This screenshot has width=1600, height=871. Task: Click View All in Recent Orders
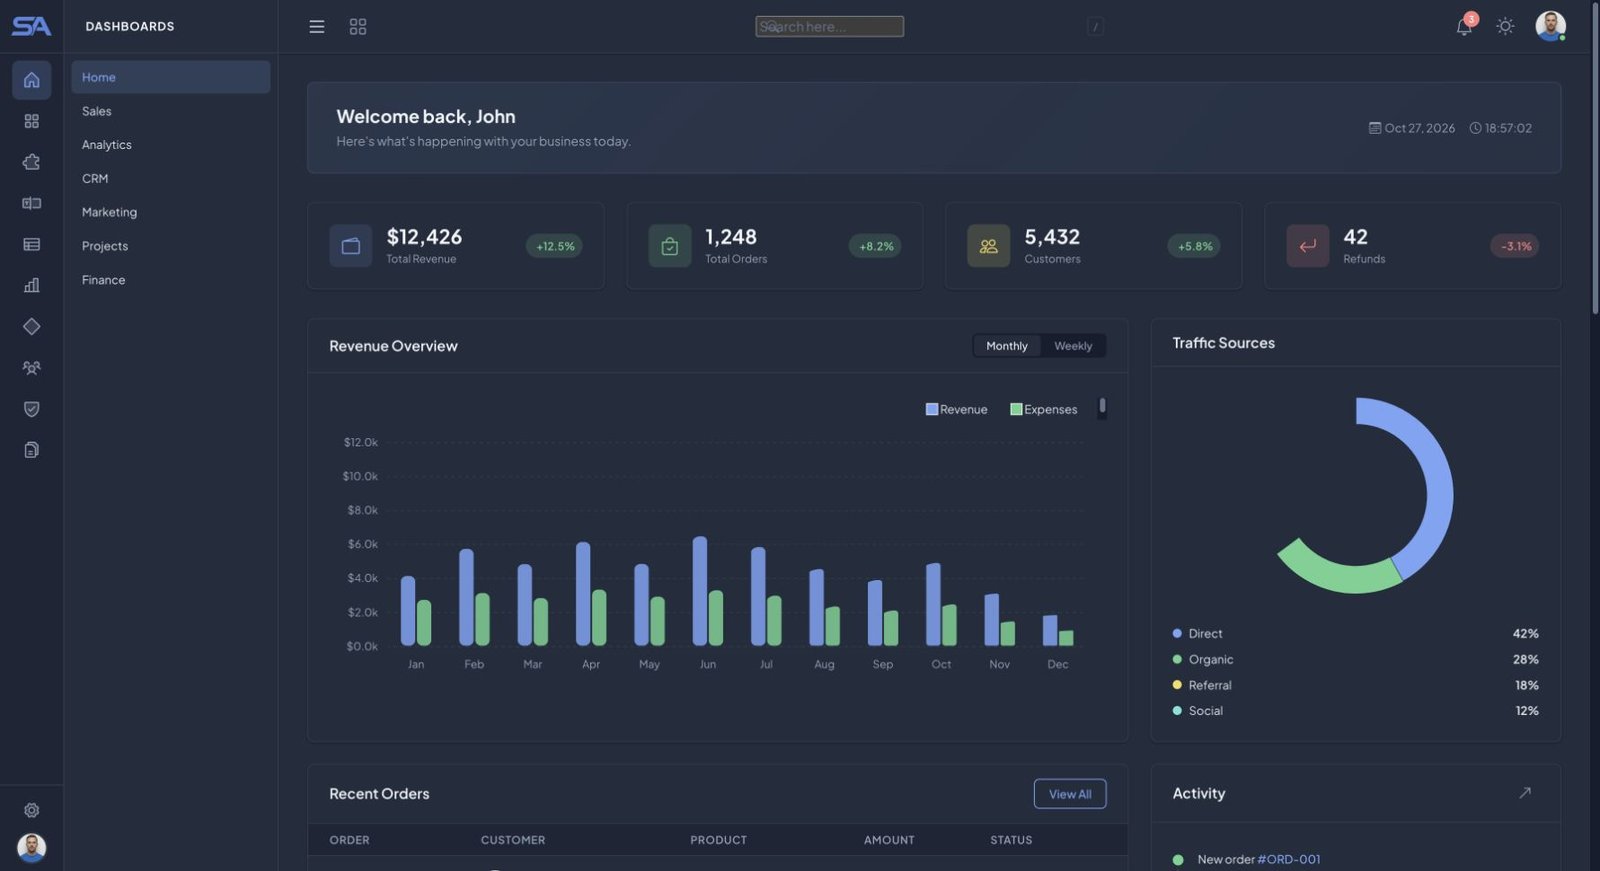1070,794
